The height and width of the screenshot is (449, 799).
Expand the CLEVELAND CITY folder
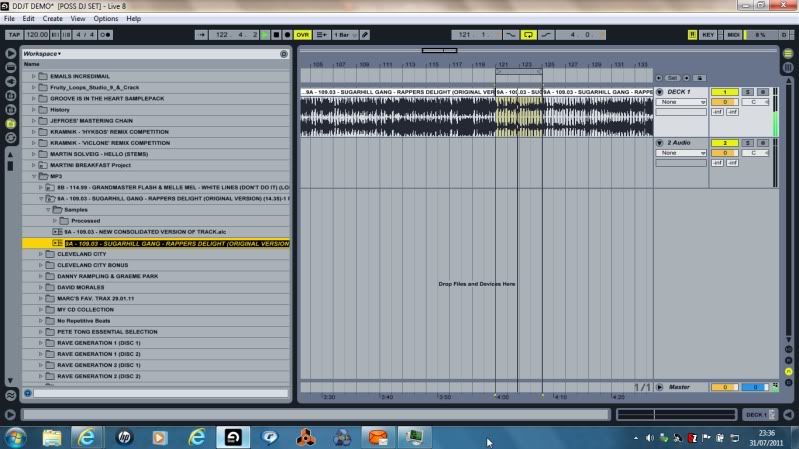[x=41, y=254]
